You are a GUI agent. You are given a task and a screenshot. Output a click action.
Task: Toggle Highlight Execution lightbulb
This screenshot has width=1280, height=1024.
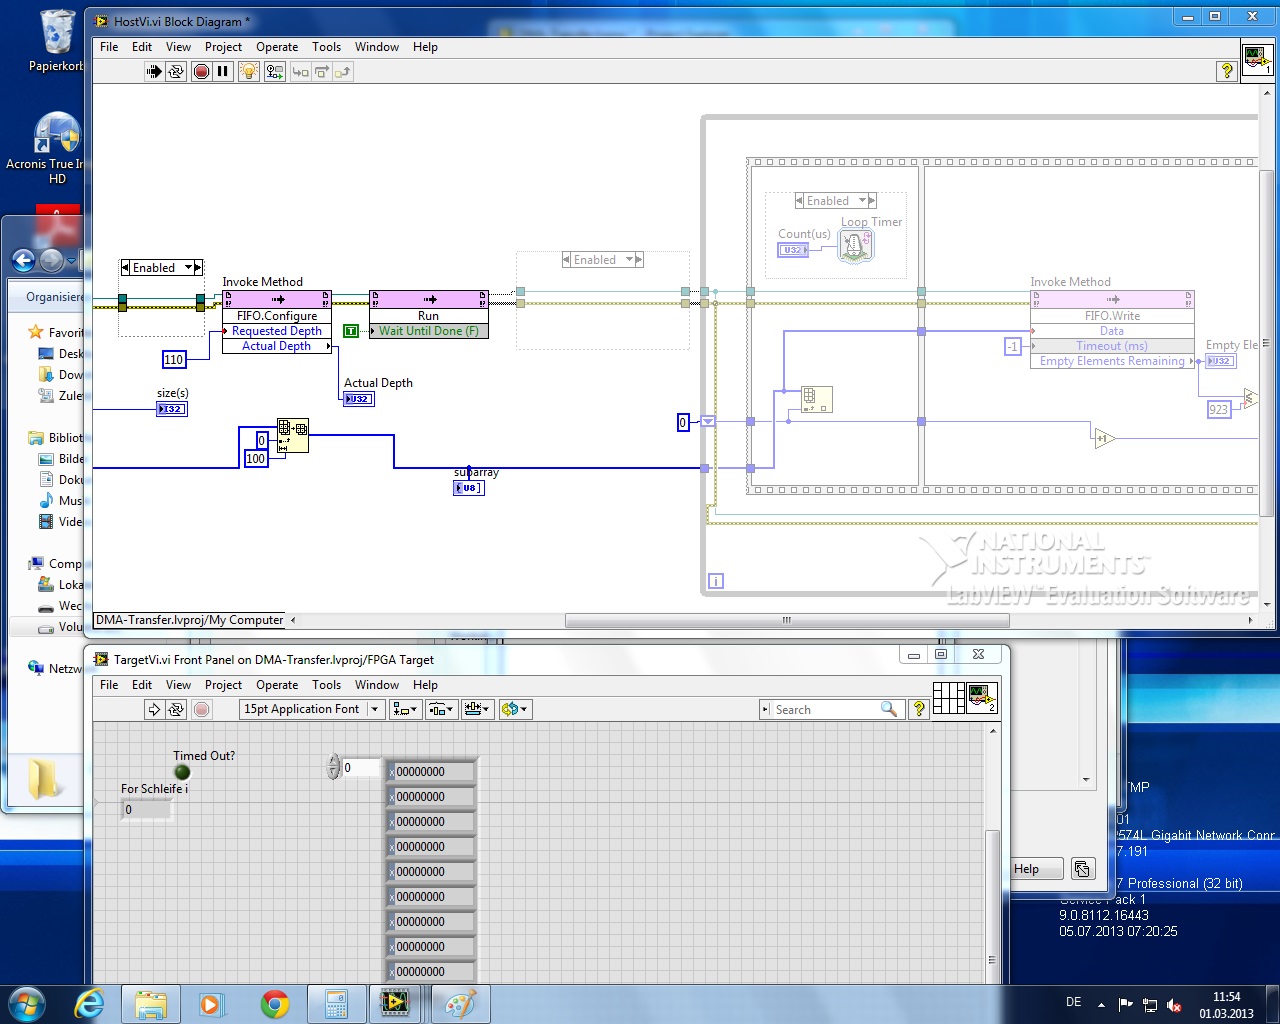(x=249, y=71)
